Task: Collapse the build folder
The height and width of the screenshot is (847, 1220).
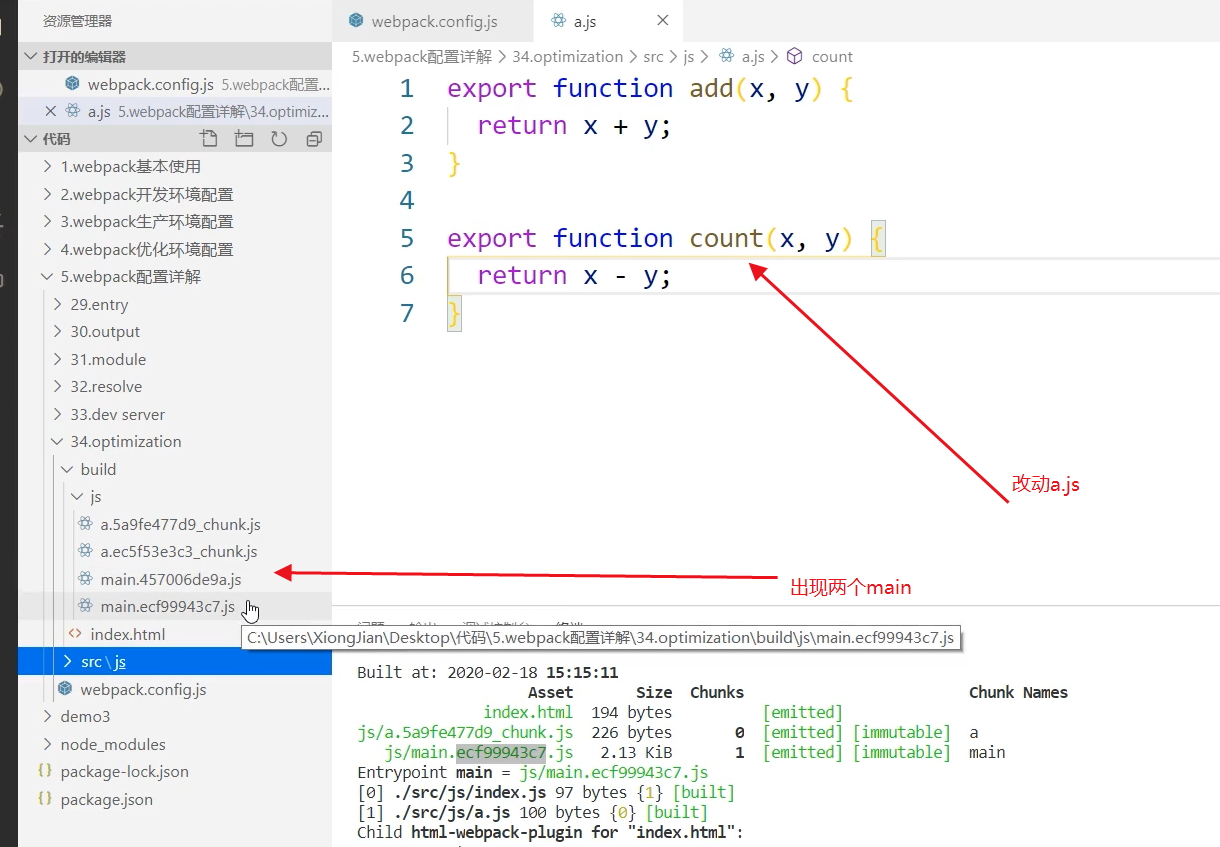Action: [x=175, y=469]
